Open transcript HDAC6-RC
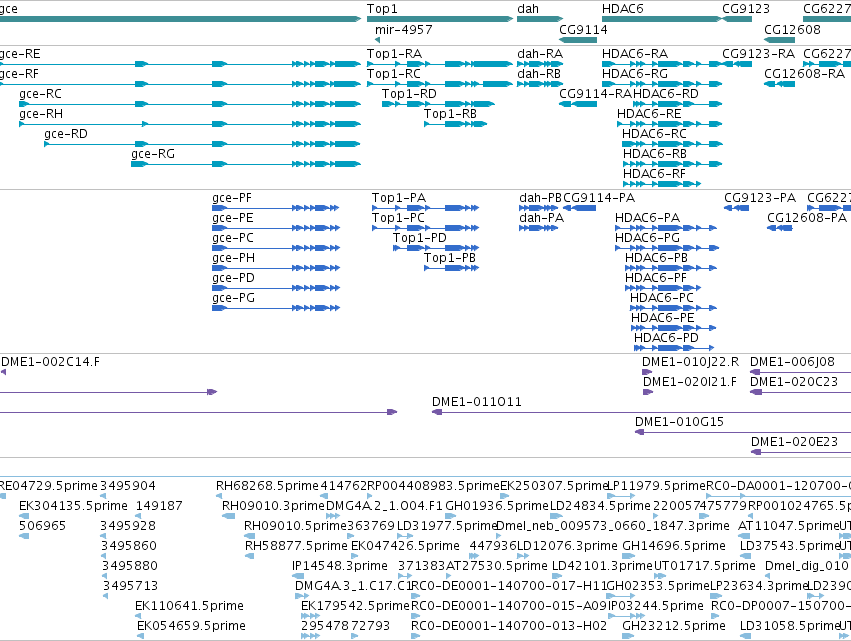This screenshot has width=851, height=641. tap(654, 134)
